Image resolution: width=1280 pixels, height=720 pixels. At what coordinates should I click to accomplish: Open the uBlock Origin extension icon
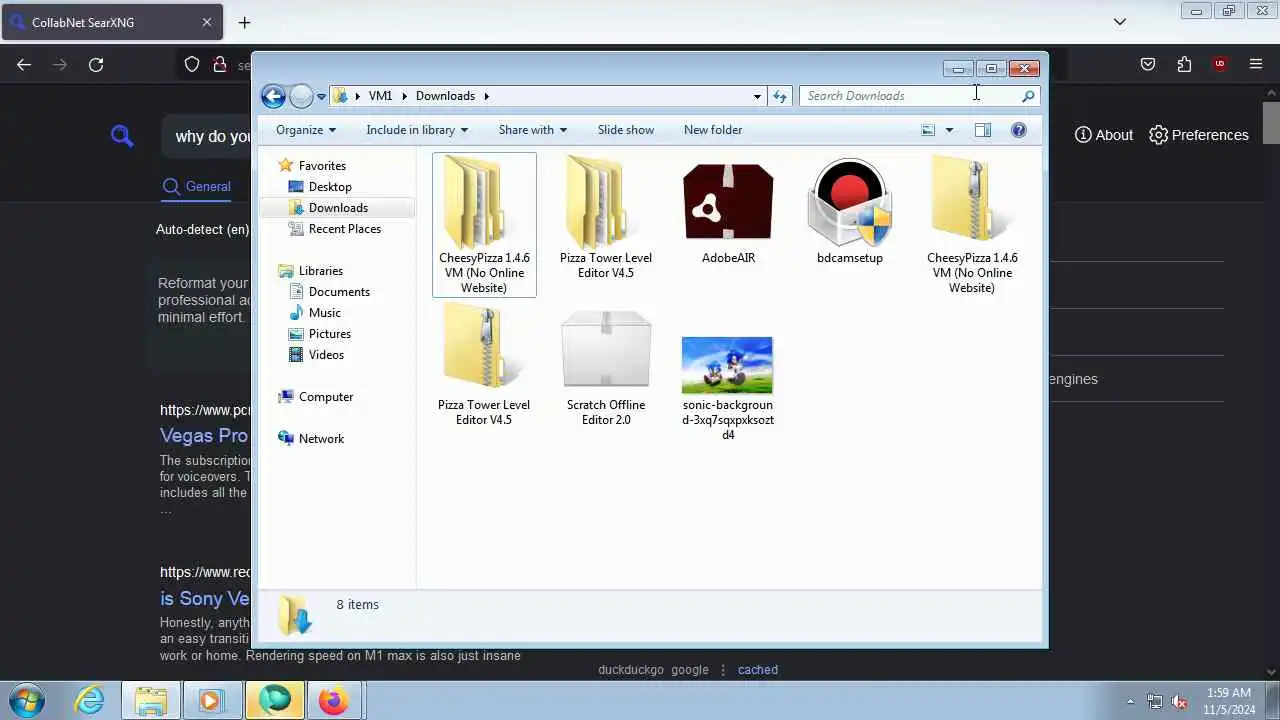[x=1219, y=65]
